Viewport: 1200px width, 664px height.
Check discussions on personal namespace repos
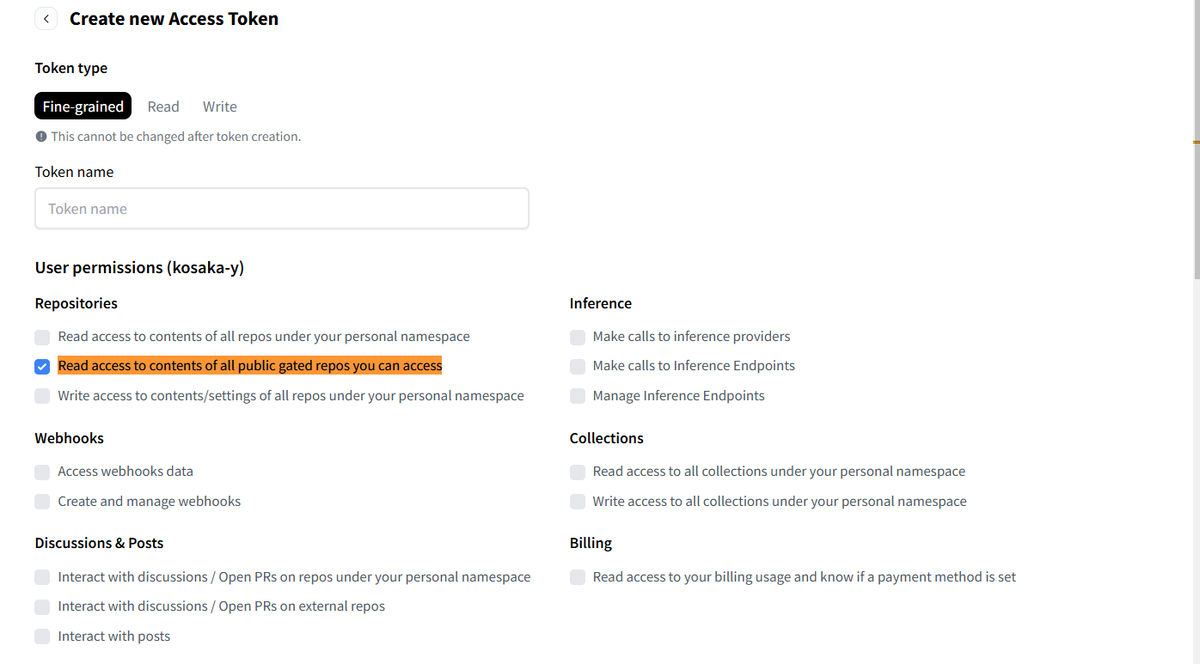pos(42,577)
